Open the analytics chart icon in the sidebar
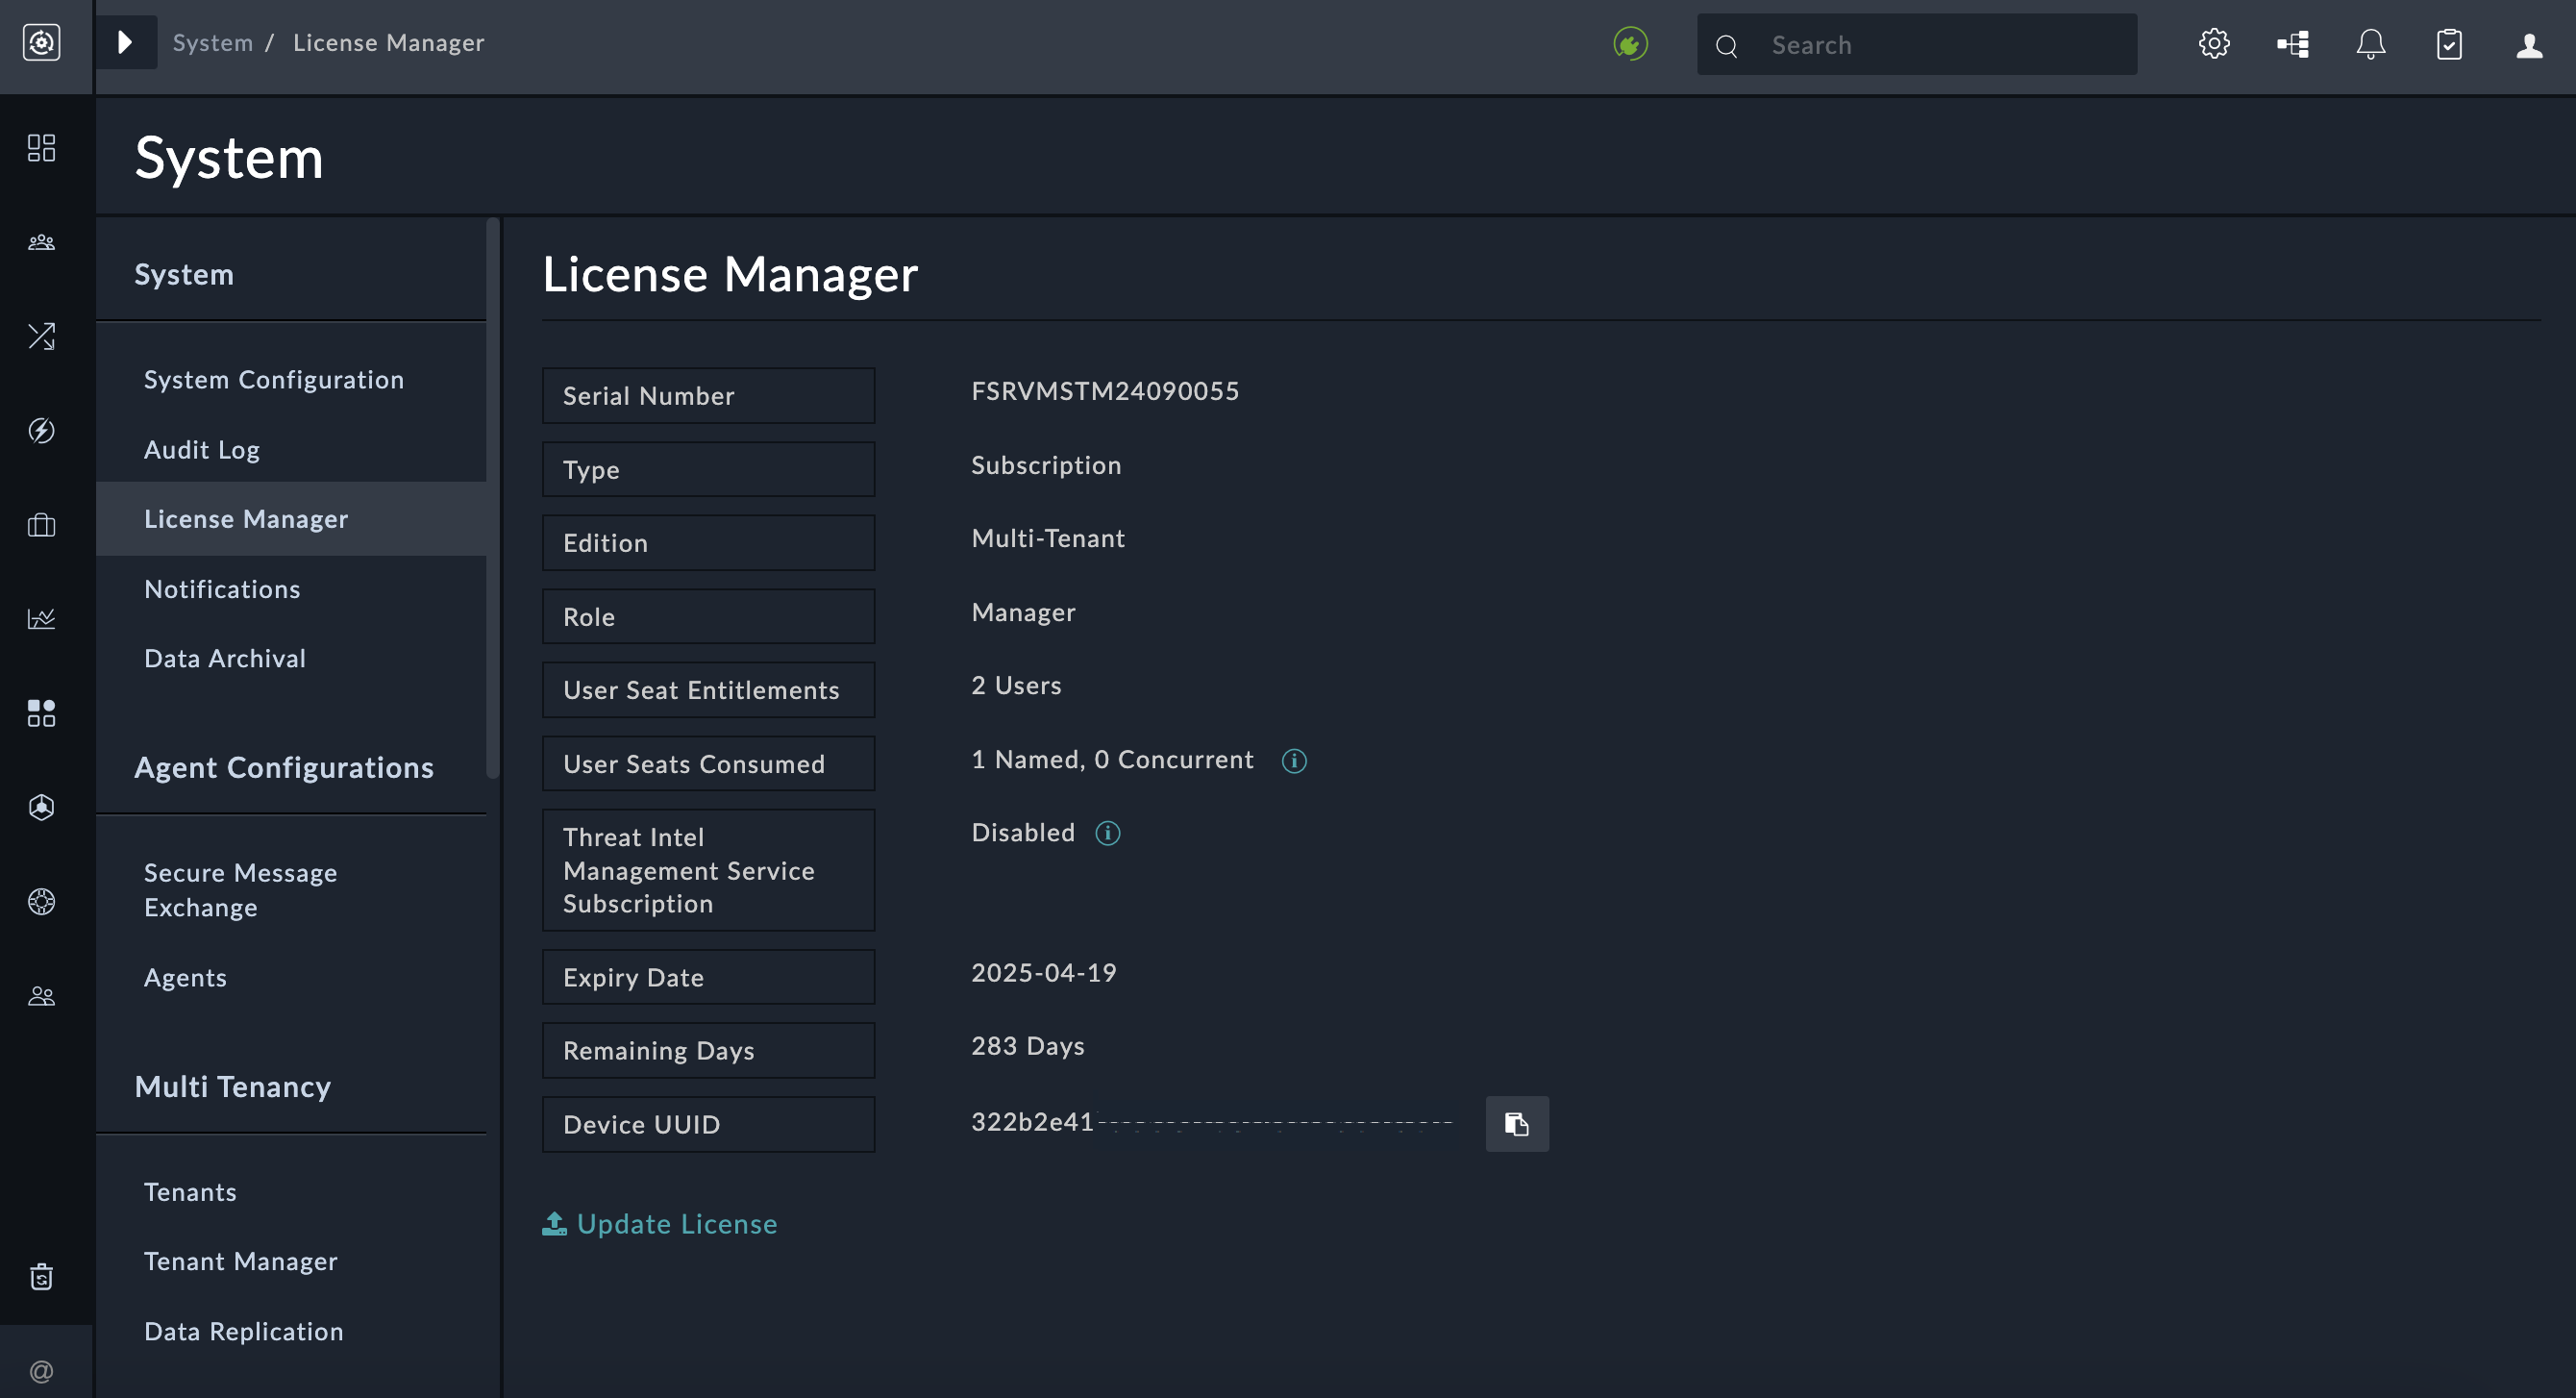 tap(41, 618)
